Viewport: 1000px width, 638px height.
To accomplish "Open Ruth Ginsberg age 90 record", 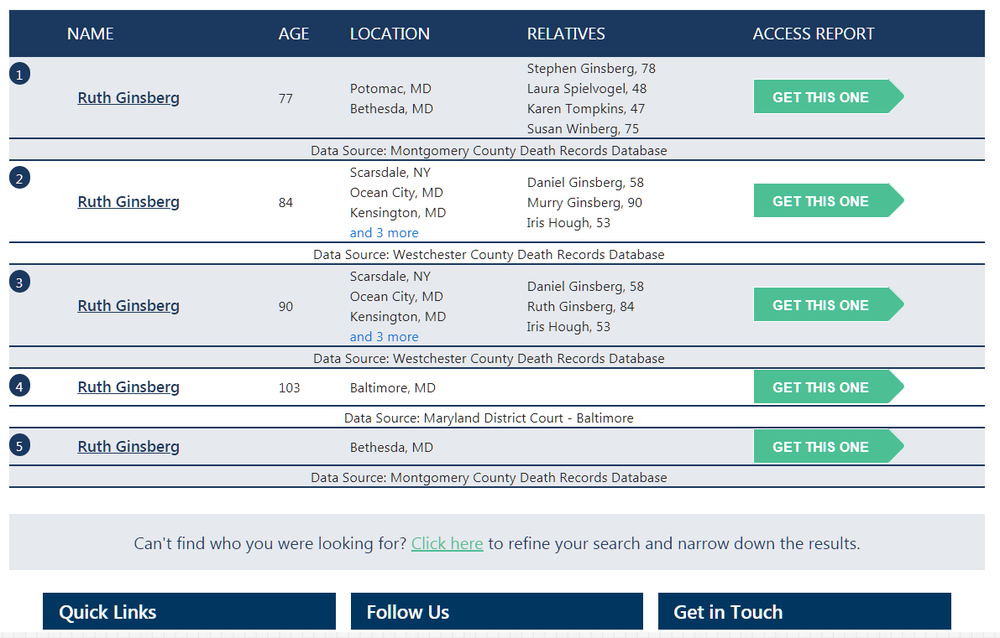I will (x=128, y=306).
